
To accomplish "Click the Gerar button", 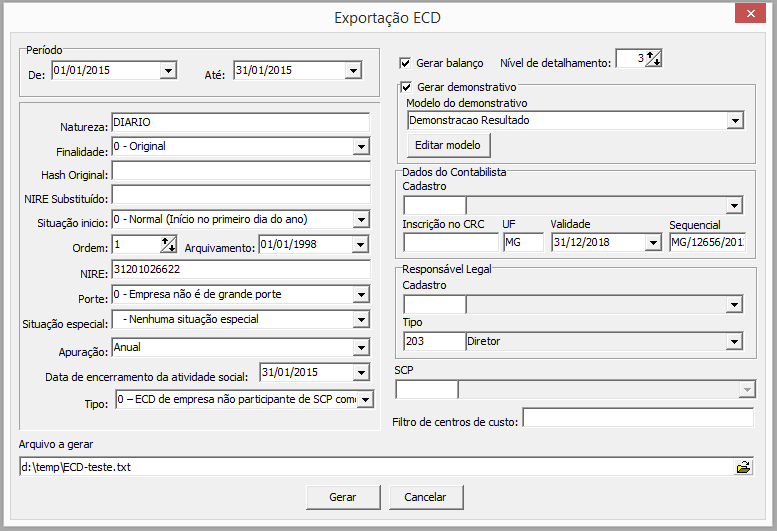I will (x=343, y=497).
